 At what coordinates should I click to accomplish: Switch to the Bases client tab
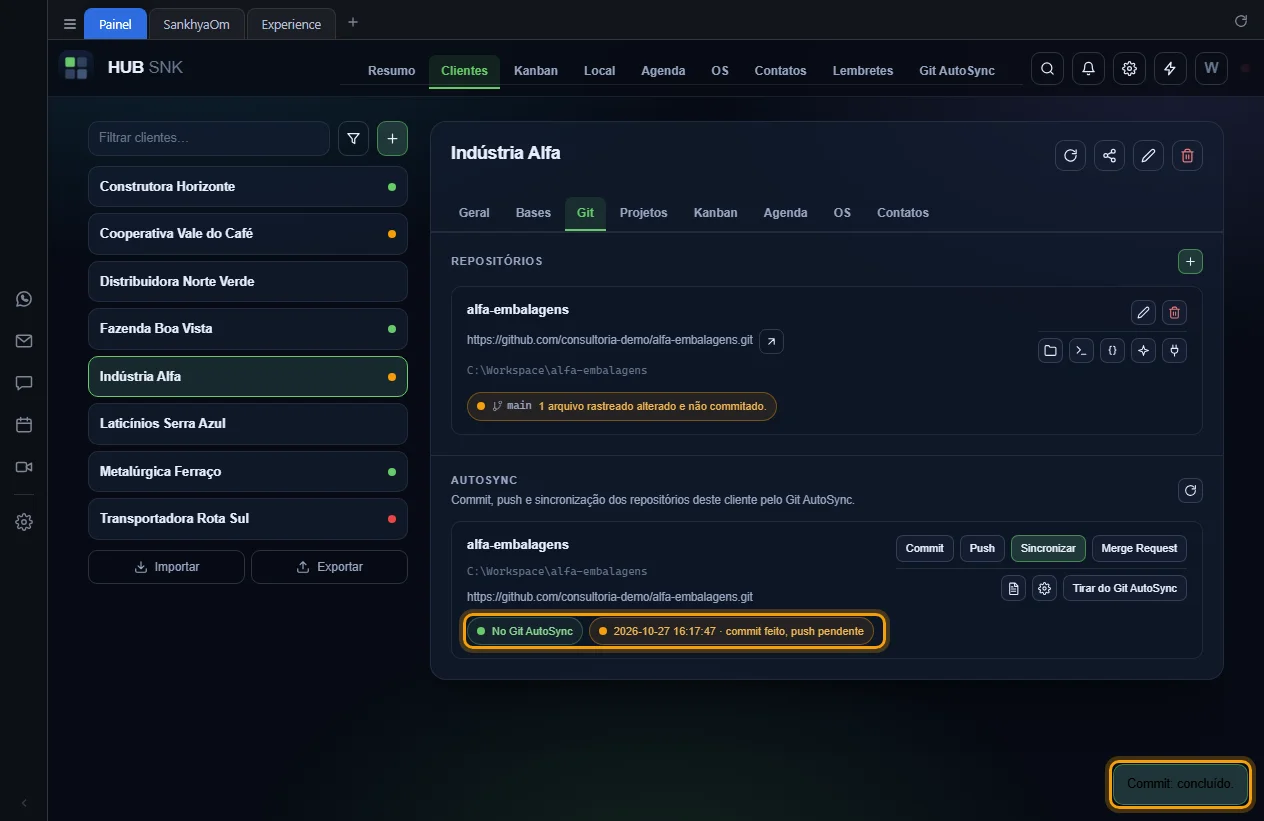tap(533, 213)
